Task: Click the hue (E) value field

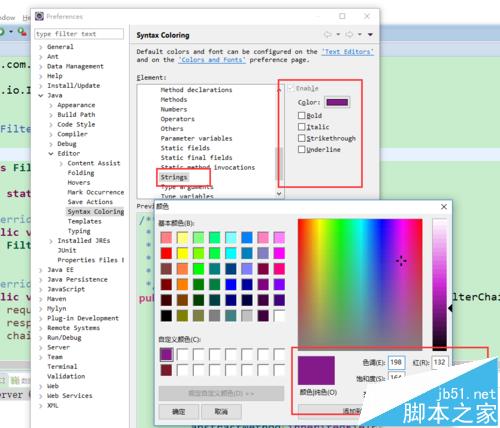Action: (396, 362)
